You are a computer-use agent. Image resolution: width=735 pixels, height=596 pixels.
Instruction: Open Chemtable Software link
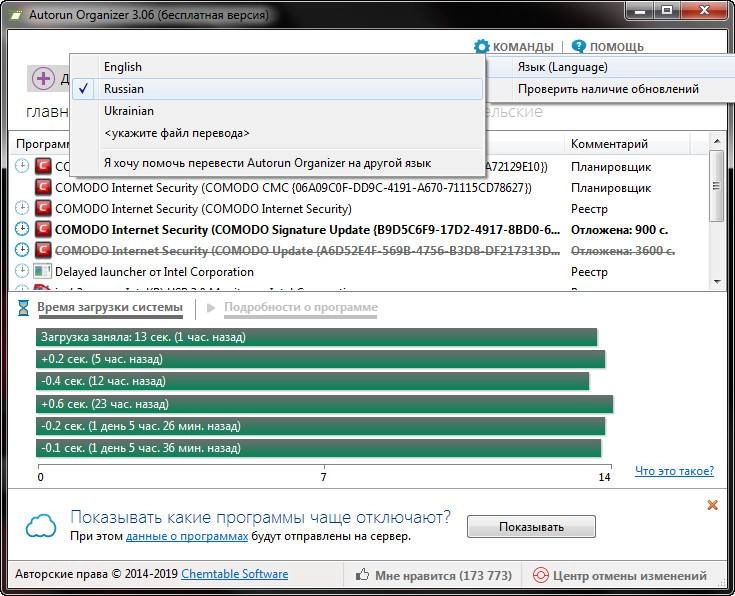[234, 574]
